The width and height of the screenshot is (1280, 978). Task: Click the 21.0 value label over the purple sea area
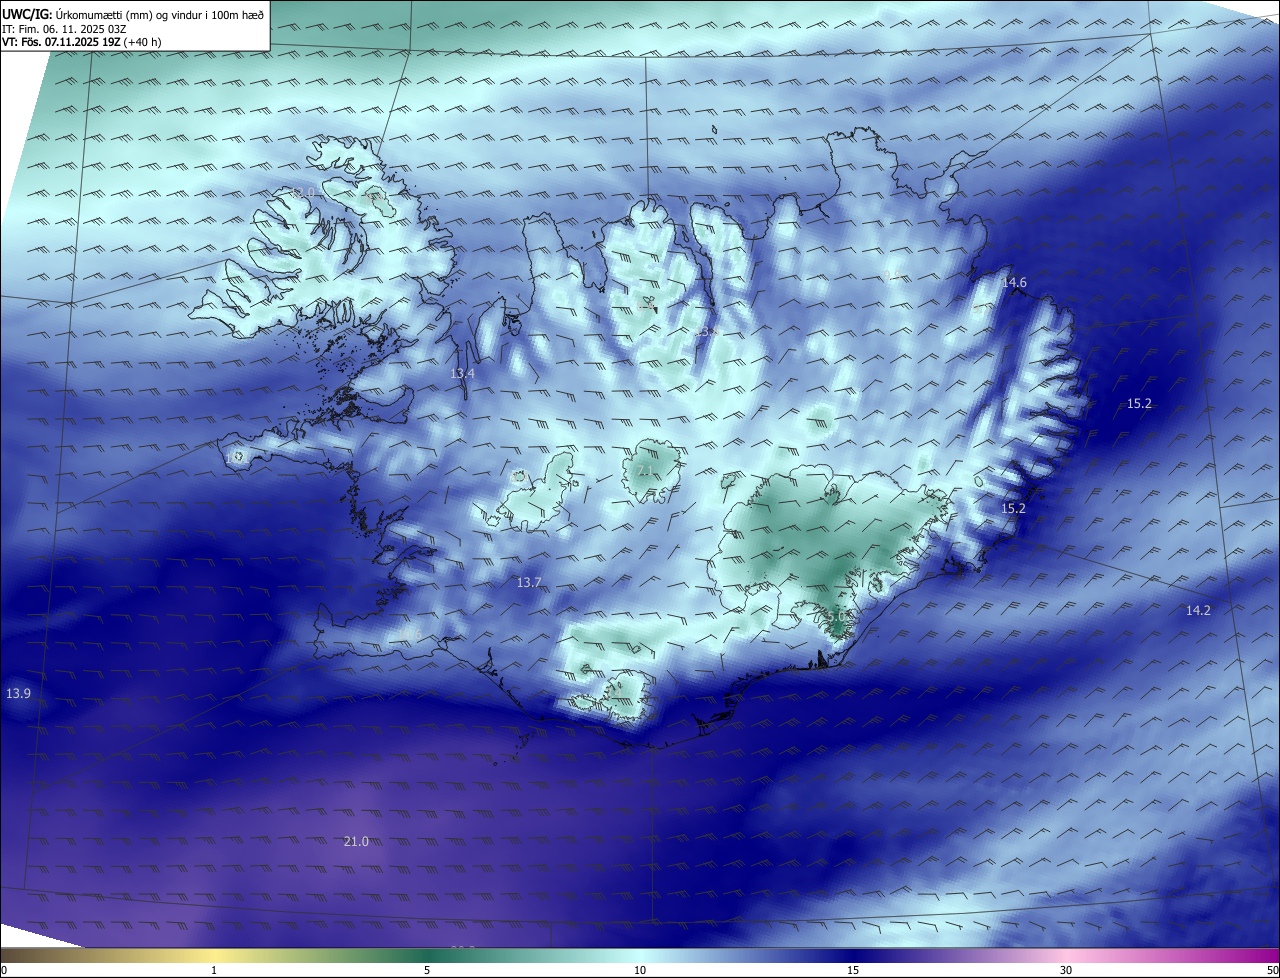coord(356,842)
